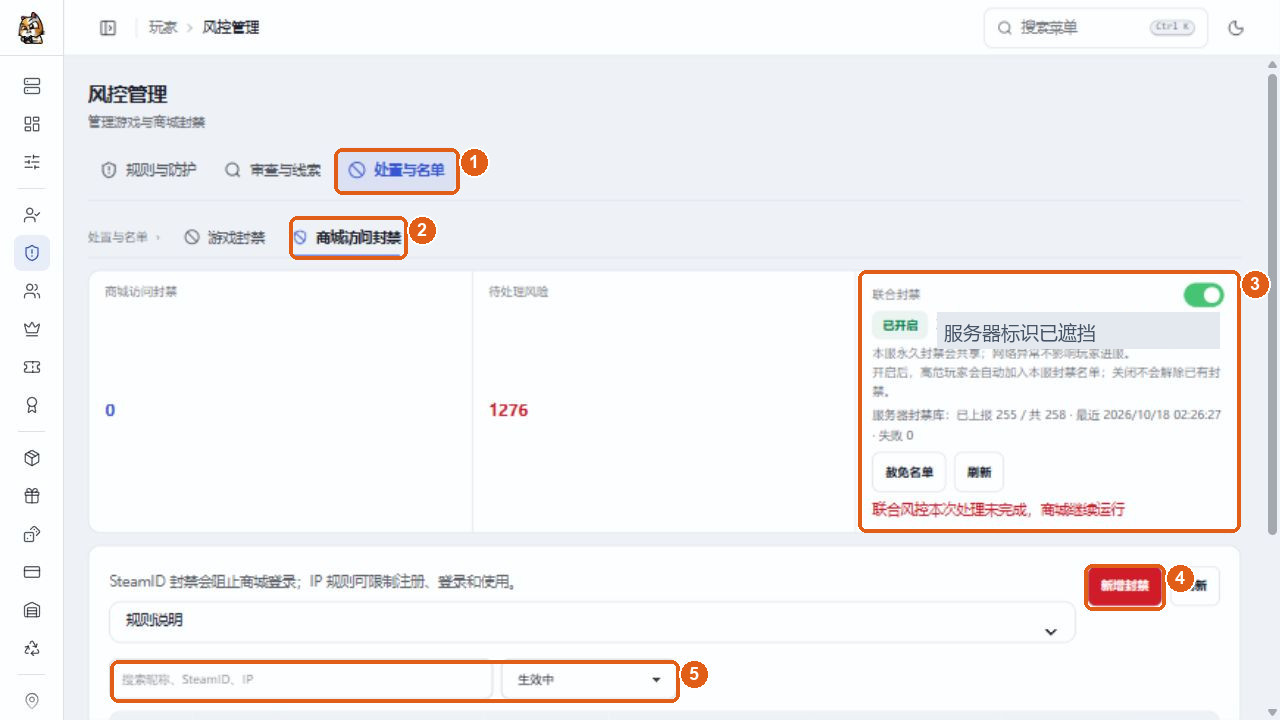Viewport: 1280px width, 720px height.
Task: Open the award ribbon sidebar icon
Action: [x=32, y=405]
